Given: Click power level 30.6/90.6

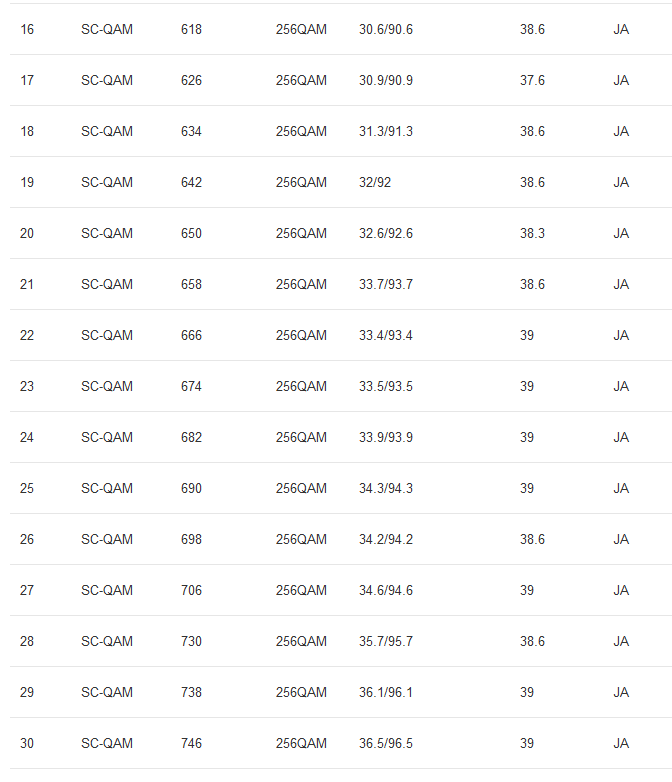Looking at the screenshot, I should (386, 30).
